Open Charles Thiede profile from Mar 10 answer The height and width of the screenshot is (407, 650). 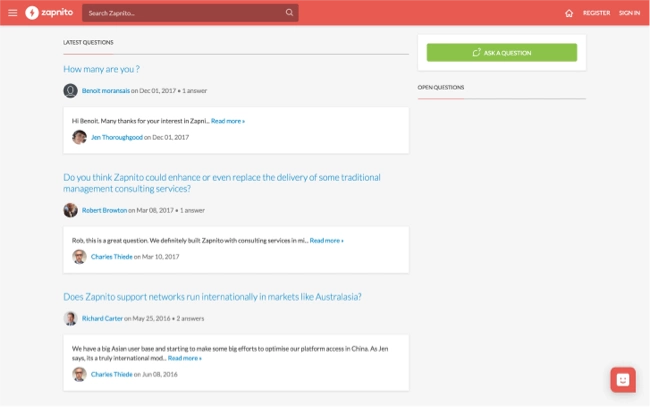click(x=112, y=257)
